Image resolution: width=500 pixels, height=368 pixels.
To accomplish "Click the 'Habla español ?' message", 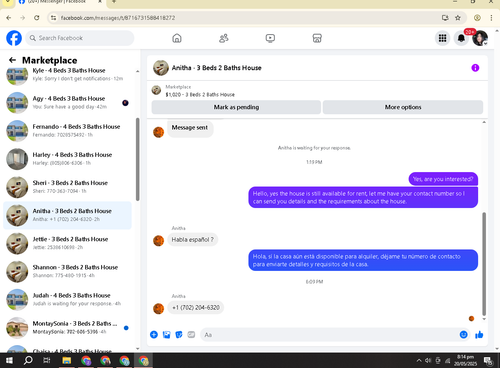I will tap(193, 239).
